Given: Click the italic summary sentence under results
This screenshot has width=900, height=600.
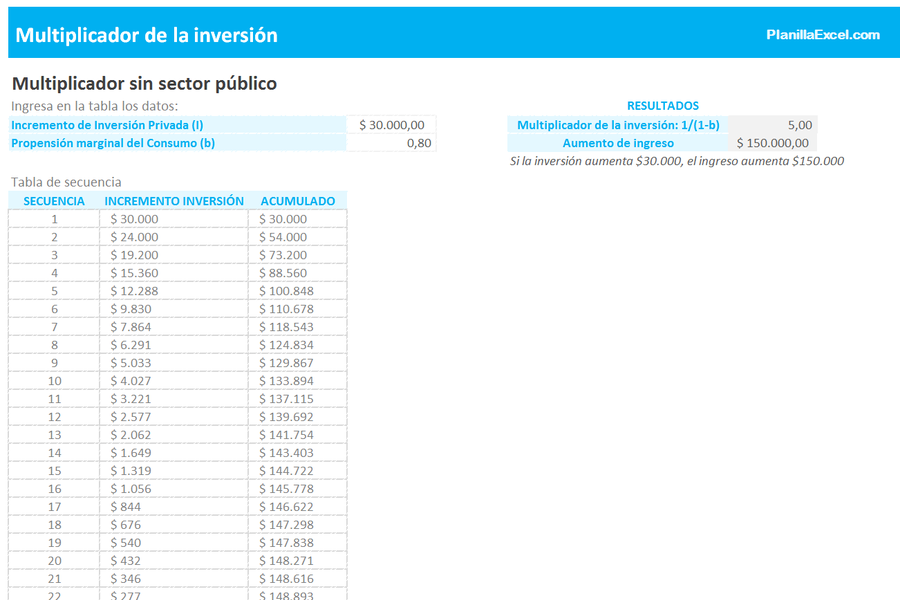Looking at the screenshot, I should (676, 161).
